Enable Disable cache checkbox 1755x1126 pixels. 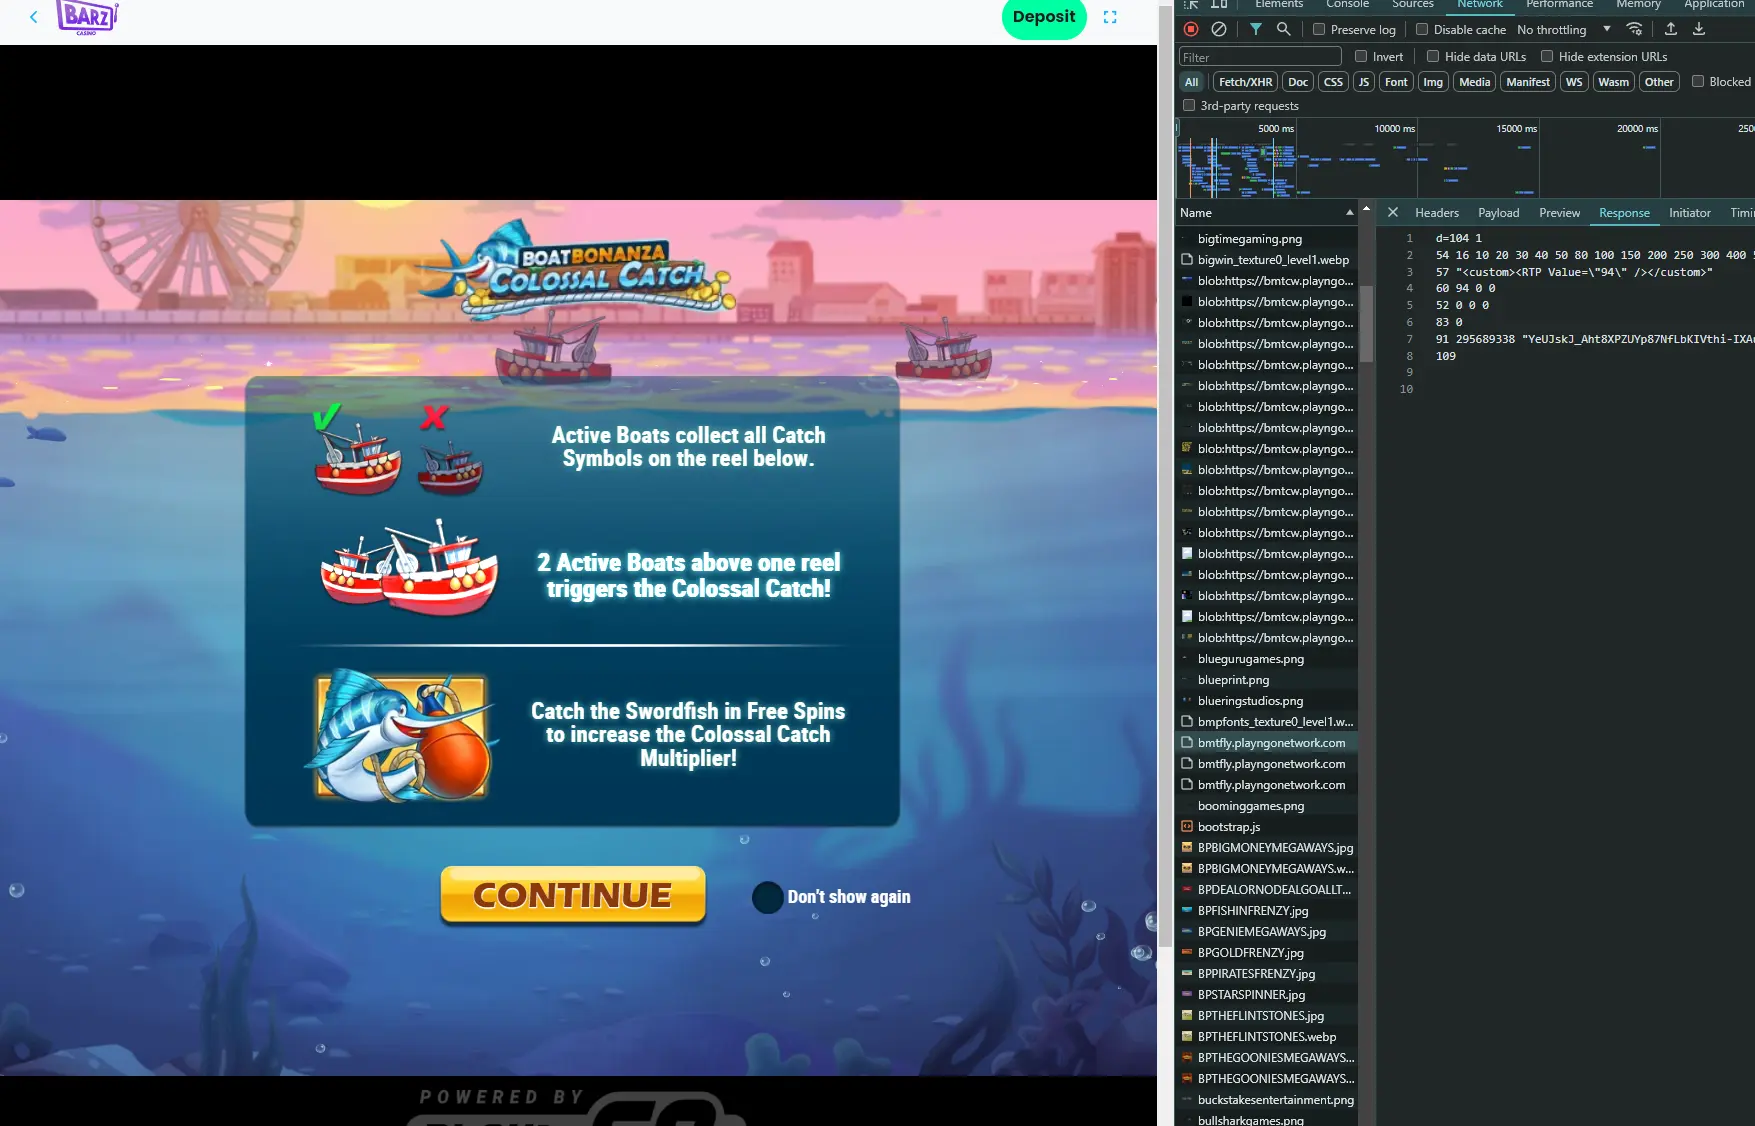click(x=1422, y=29)
